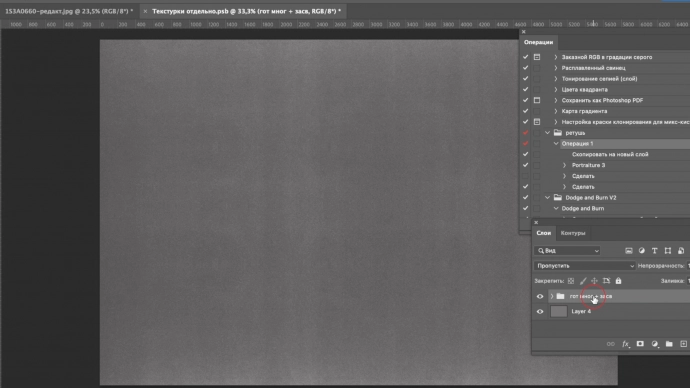Switch to the Контуры tab
Viewport: 690px width, 388px height.
(573, 233)
